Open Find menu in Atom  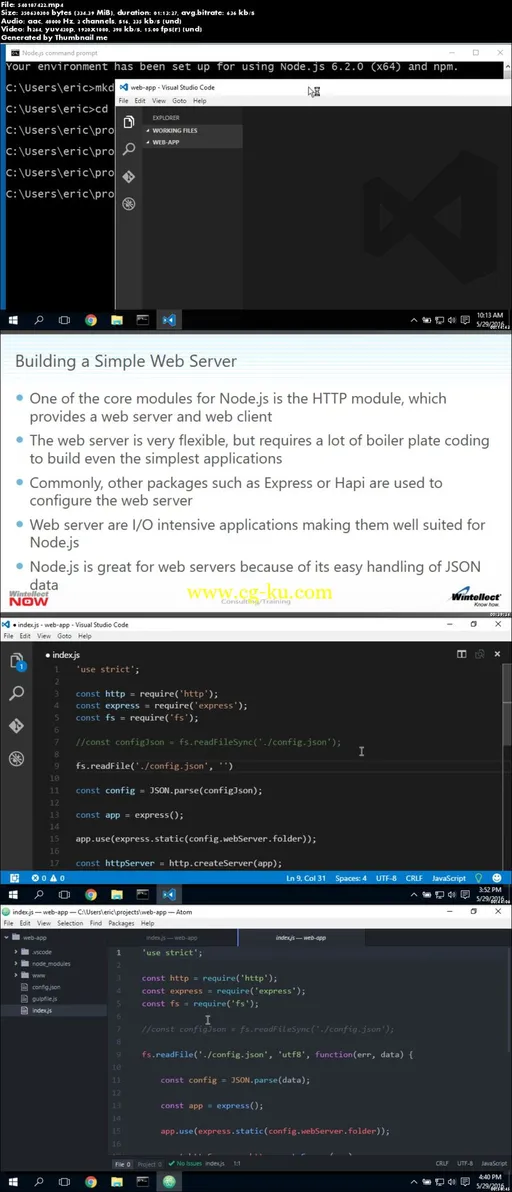pyautogui.click(x=96, y=923)
